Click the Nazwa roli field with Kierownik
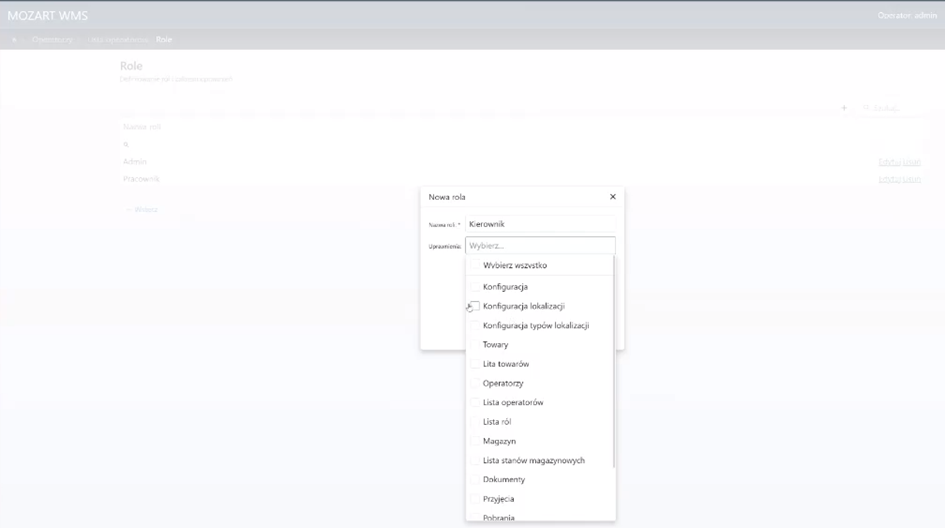Viewport: 945px width, 528px height. [x=540, y=224]
